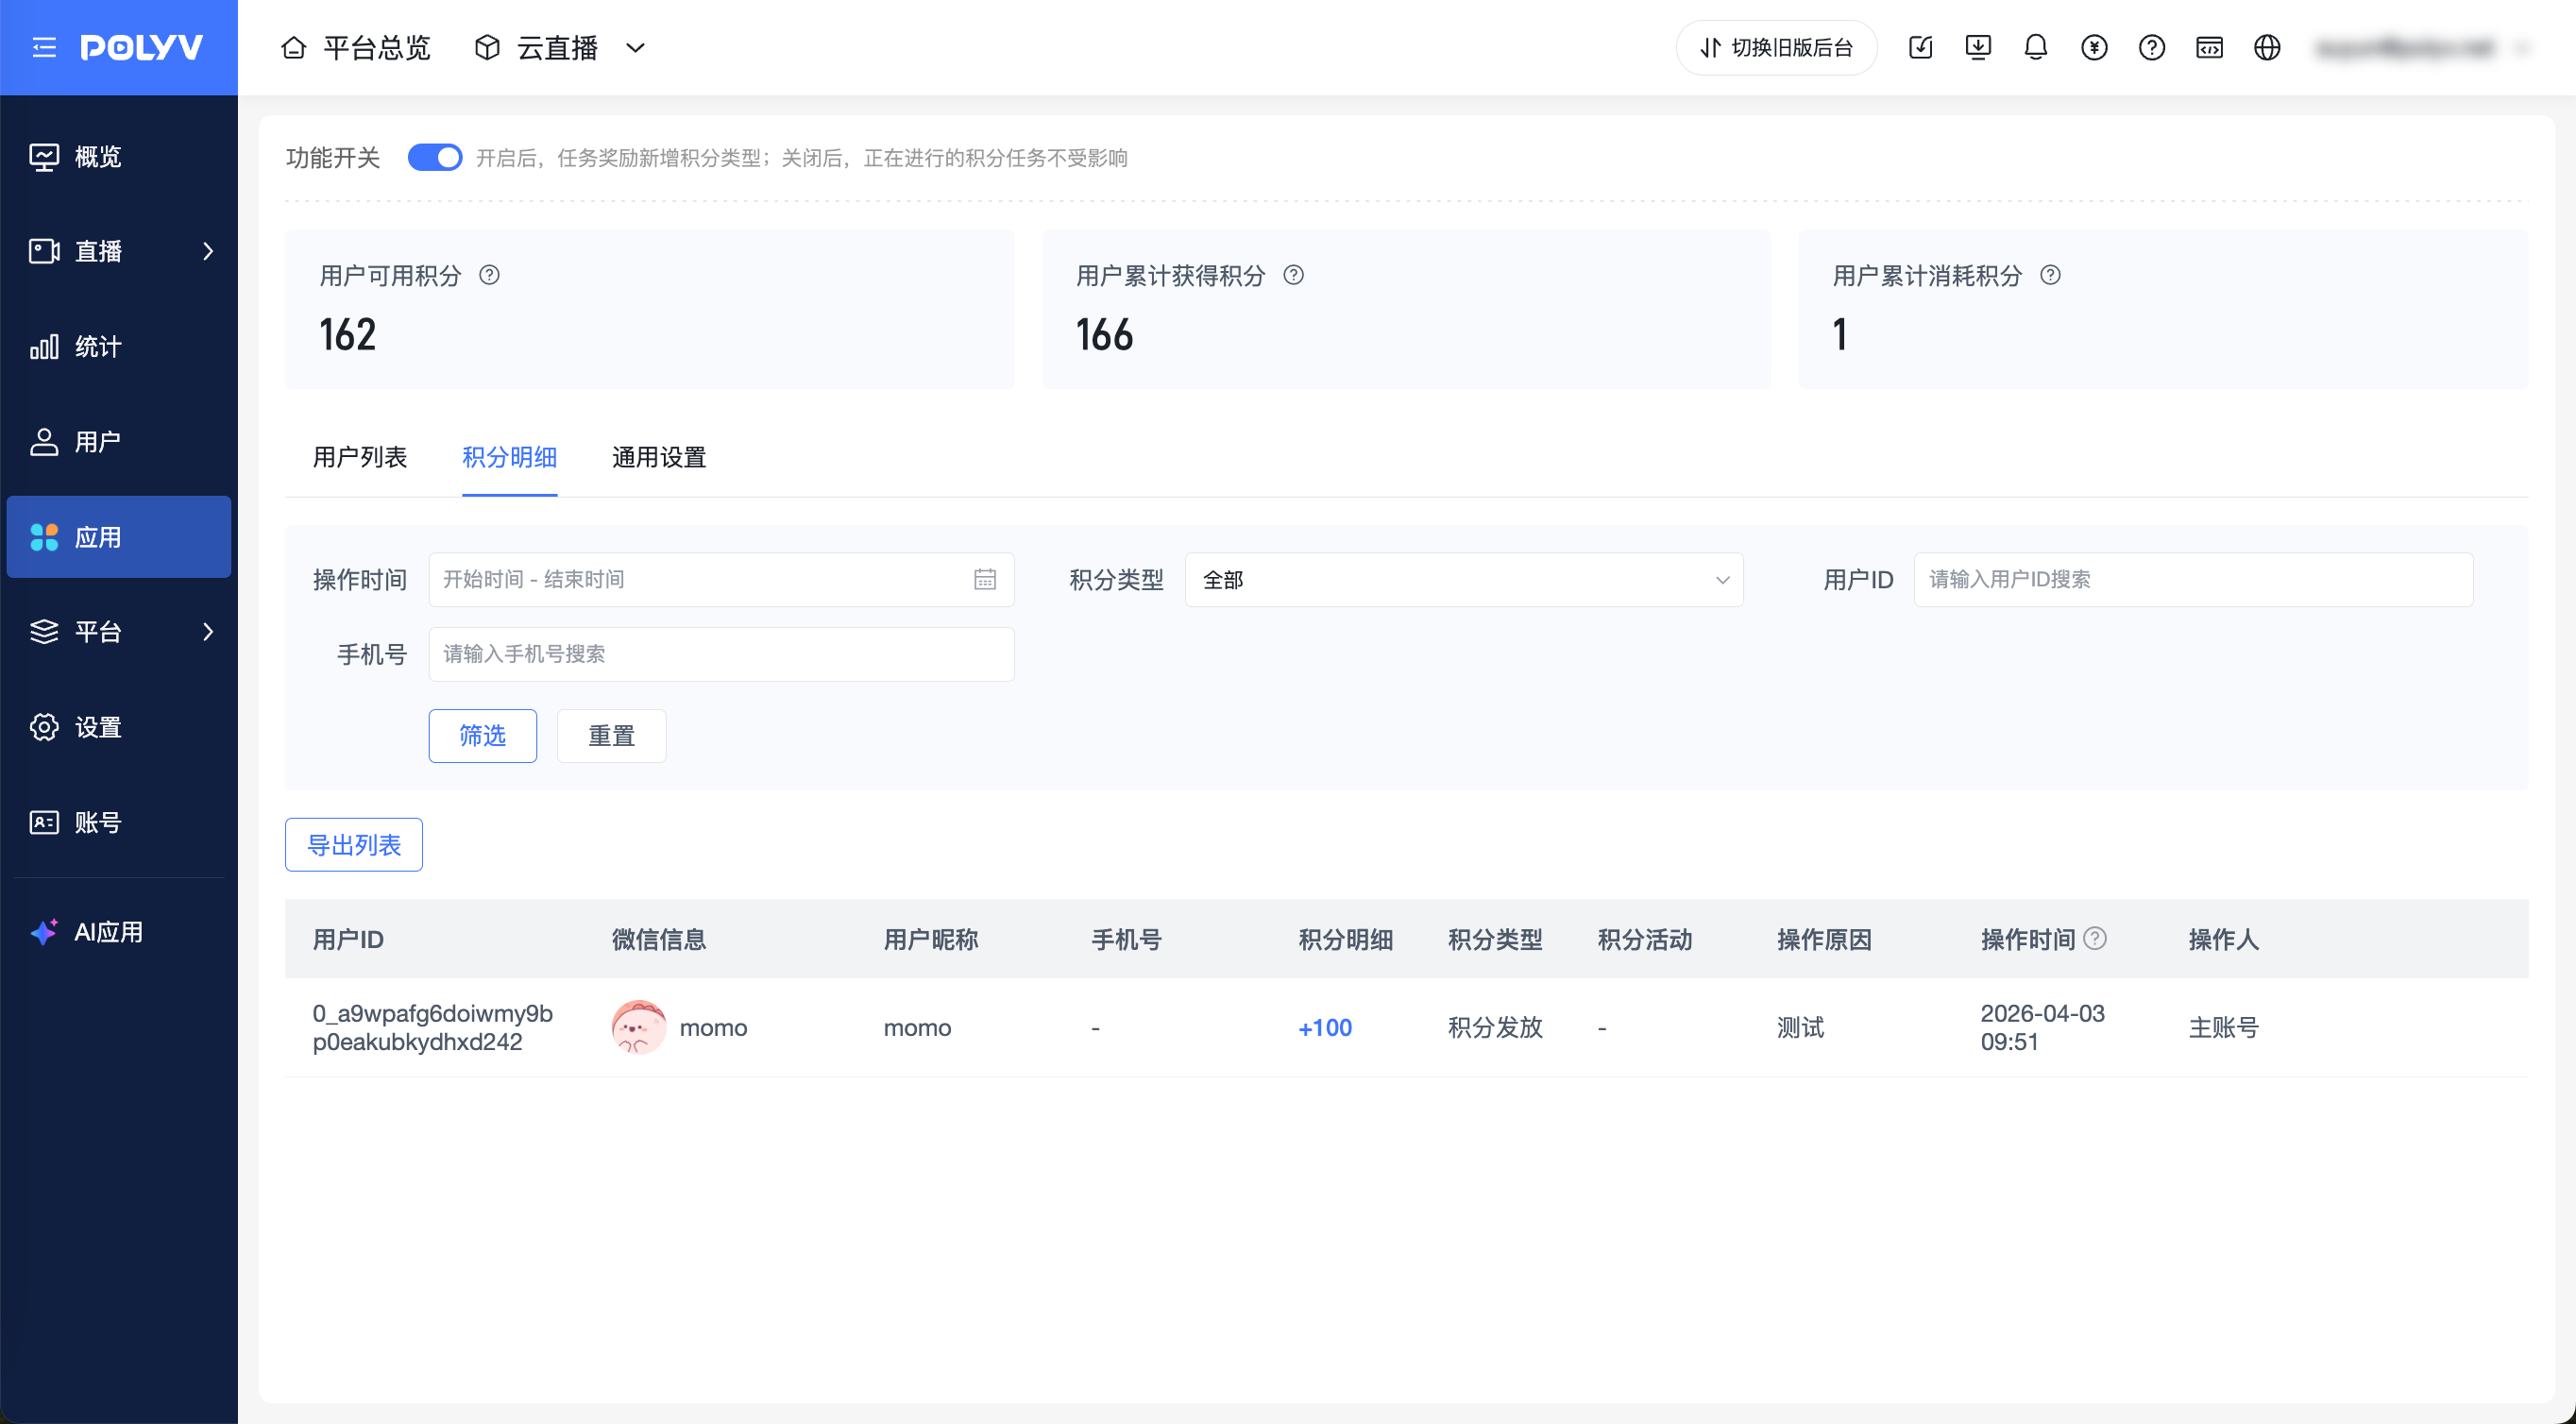The height and width of the screenshot is (1424, 2576).
Task: Show help for 用户累计消耗积分
Action: (2050, 275)
